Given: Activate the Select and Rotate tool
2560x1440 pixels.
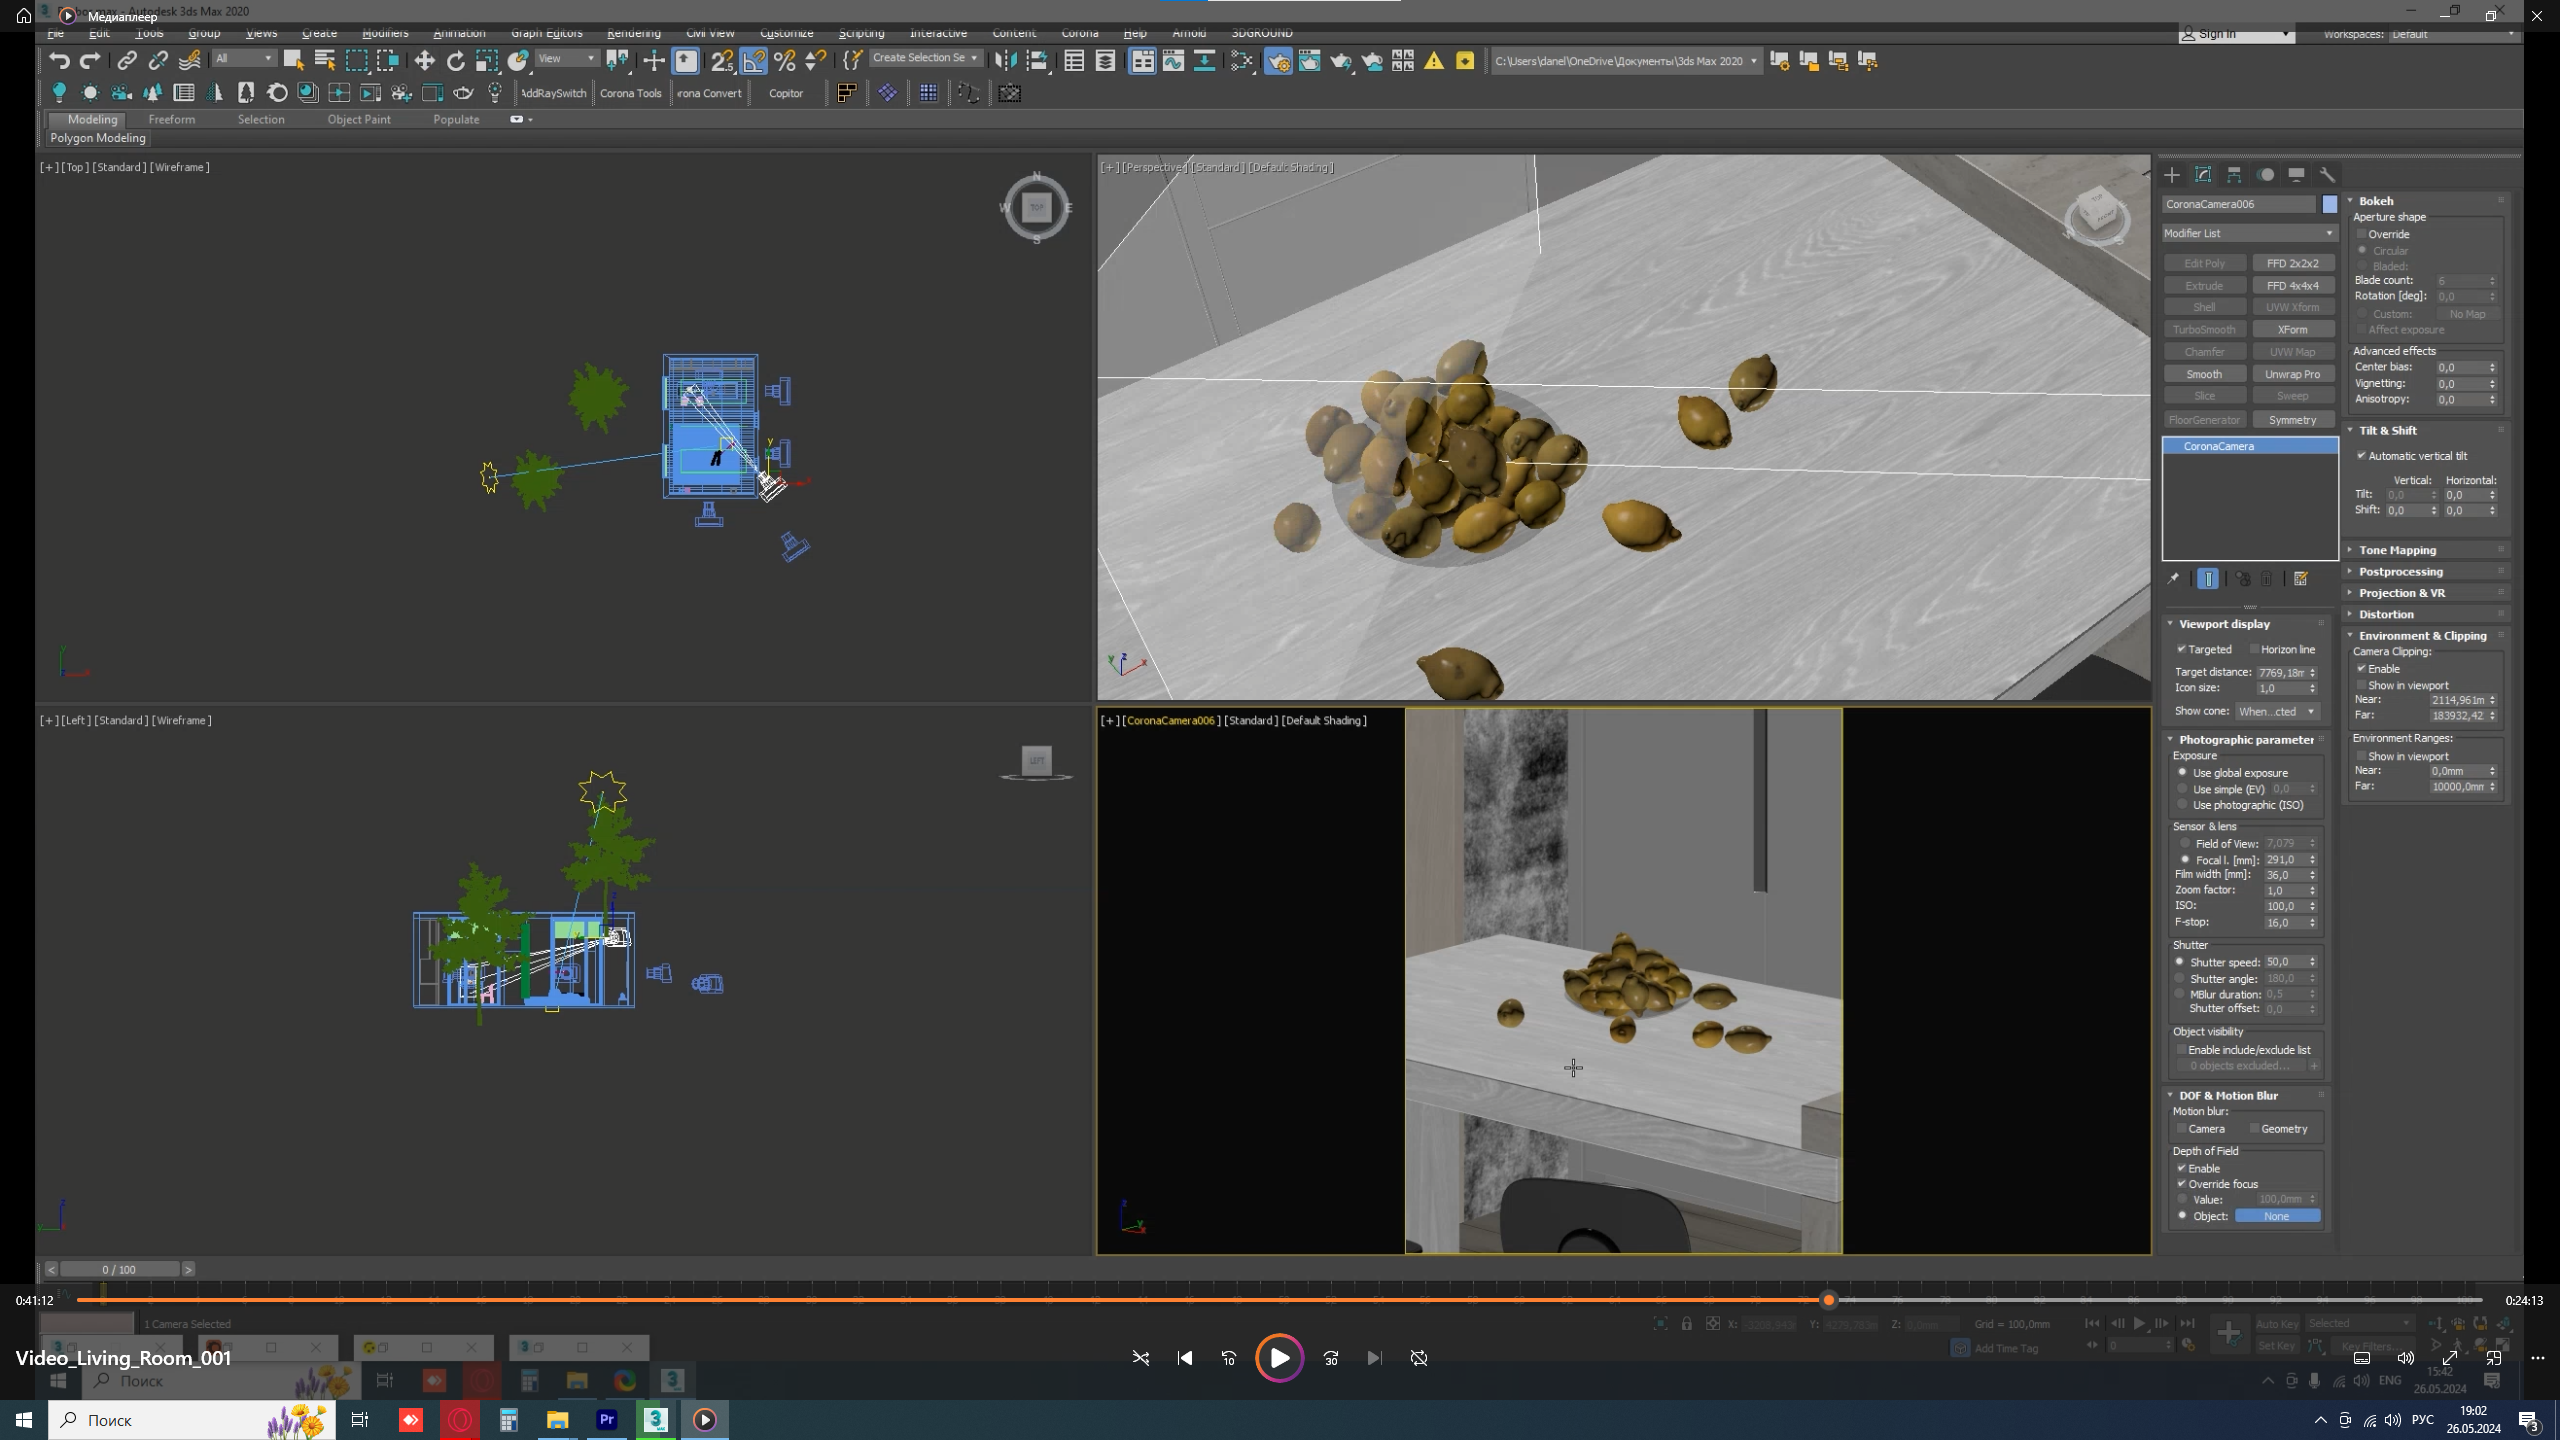Looking at the screenshot, I should (457, 60).
